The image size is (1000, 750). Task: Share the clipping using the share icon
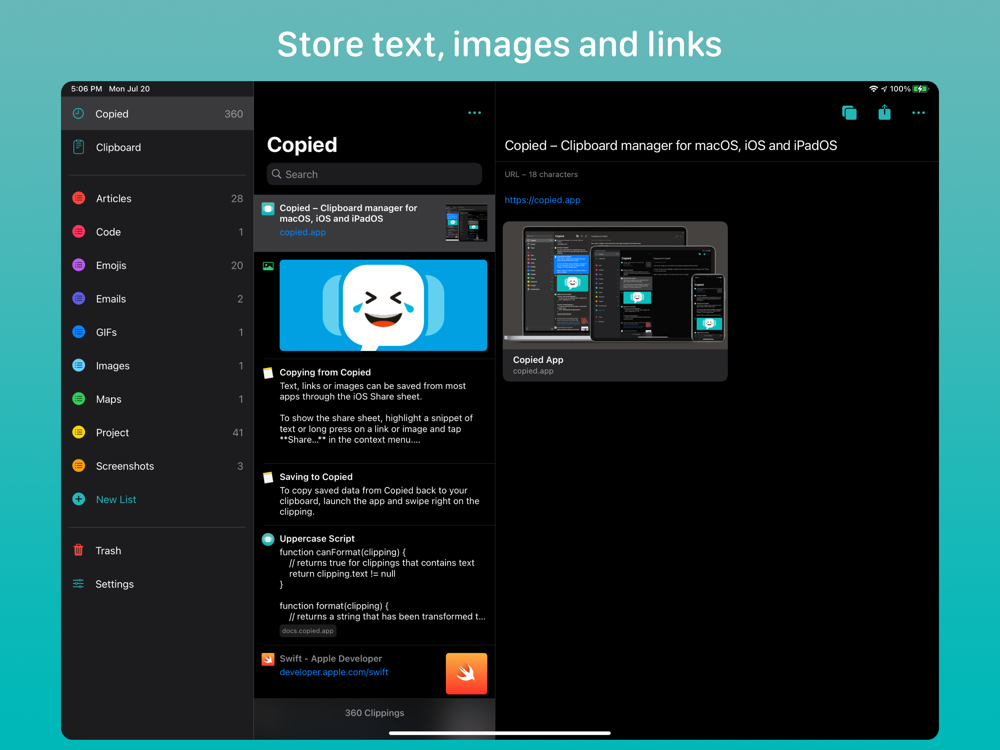[884, 112]
